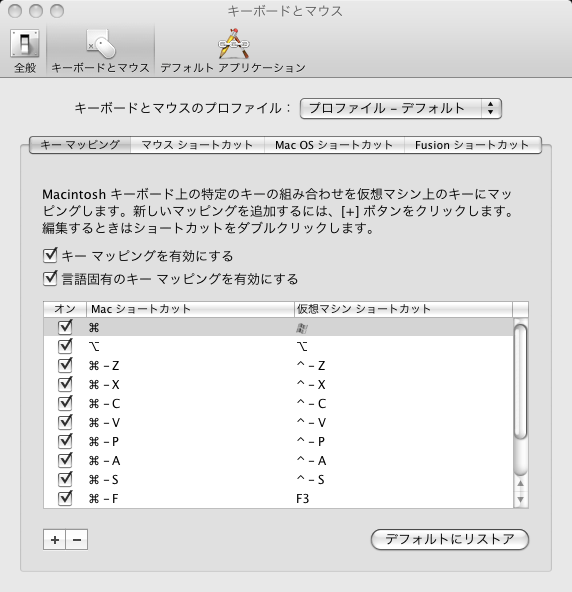The height and width of the screenshot is (592, 572).
Task: Switch to the Mac OS ショートカット tab
Action: (334, 145)
